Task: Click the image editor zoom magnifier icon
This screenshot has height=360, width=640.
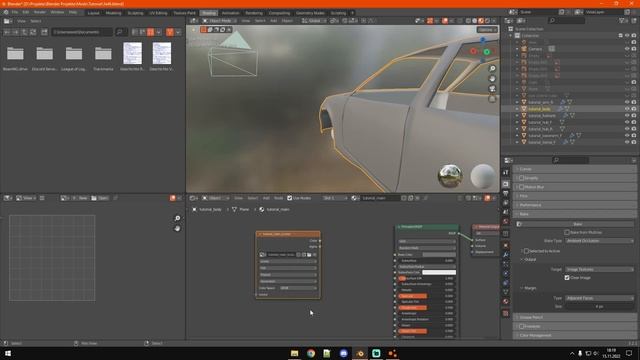Action: (177, 218)
